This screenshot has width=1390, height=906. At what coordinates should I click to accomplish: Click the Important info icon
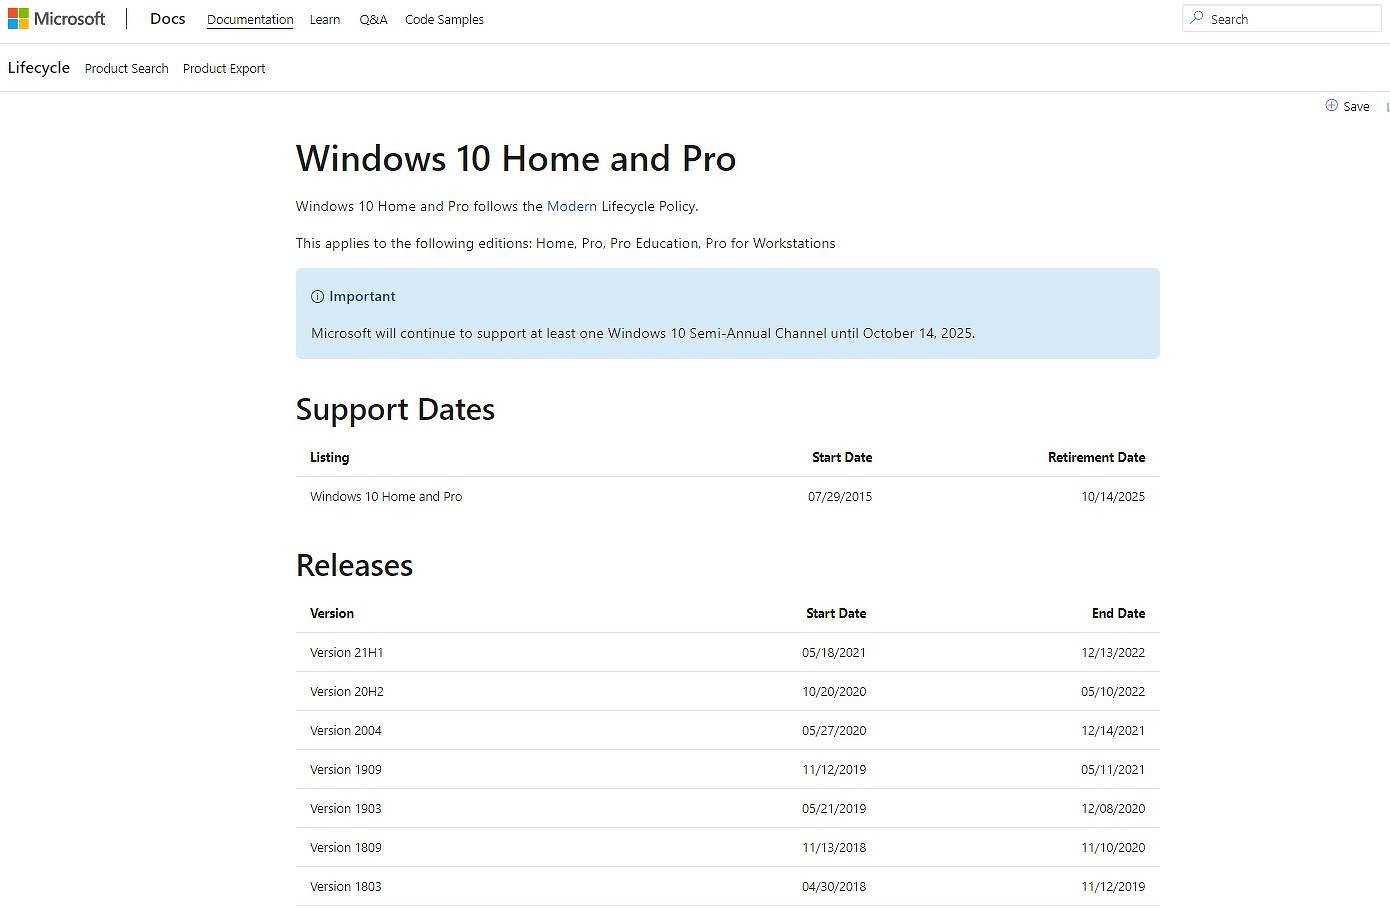click(x=318, y=297)
